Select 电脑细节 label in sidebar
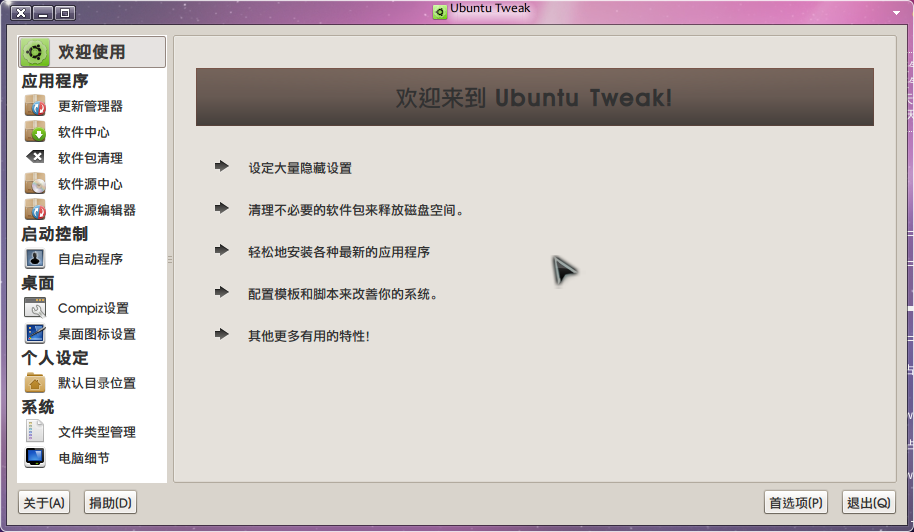 [83, 458]
